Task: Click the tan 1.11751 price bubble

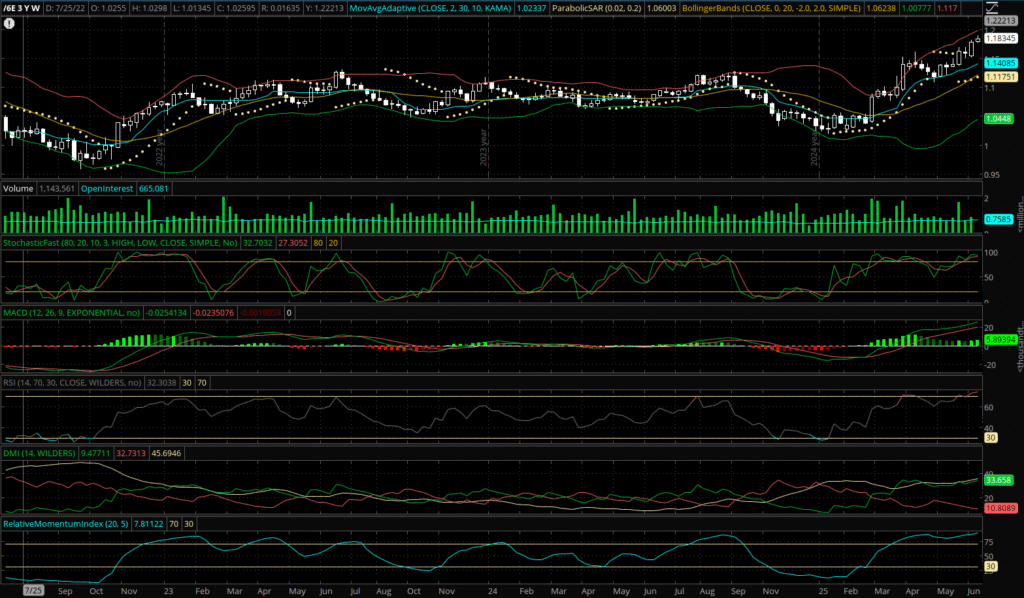Action: pyautogui.click(x=1000, y=77)
